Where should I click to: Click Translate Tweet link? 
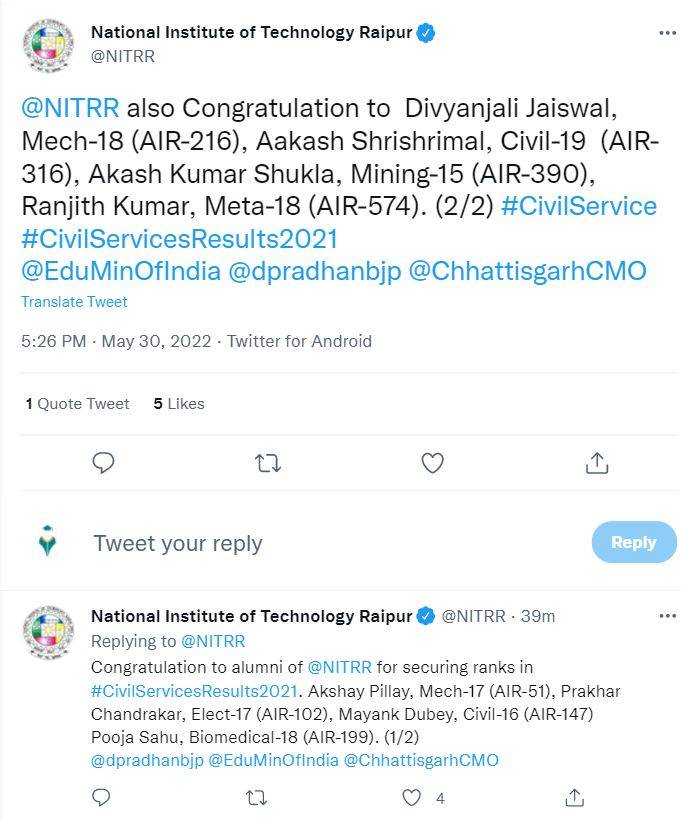(74, 301)
